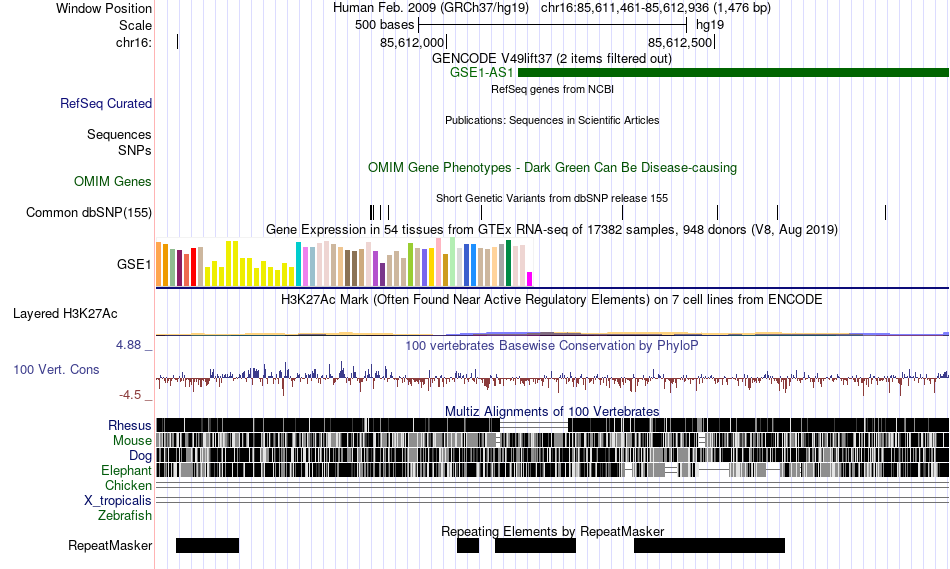The height and width of the screenshot is (569, 950).
Task: Select the X_tropicalis species label
Action: [x=118, y=501]
